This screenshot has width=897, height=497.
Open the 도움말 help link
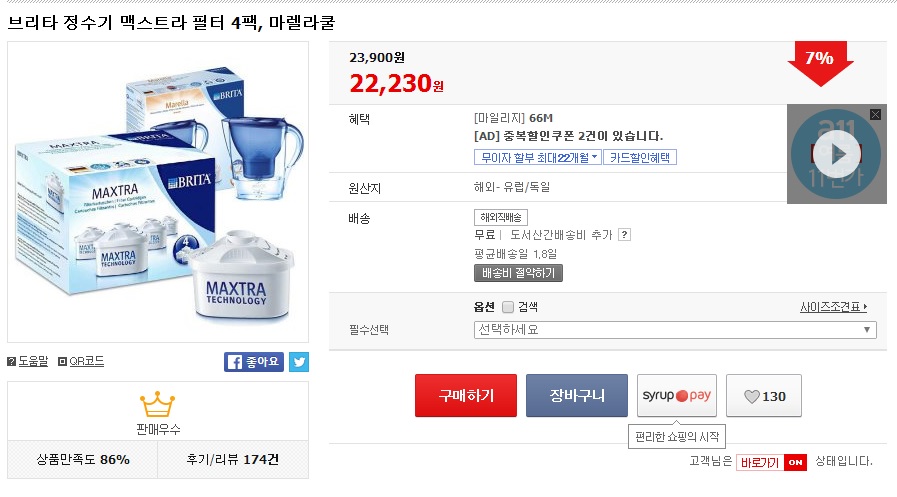pos(28,361)
